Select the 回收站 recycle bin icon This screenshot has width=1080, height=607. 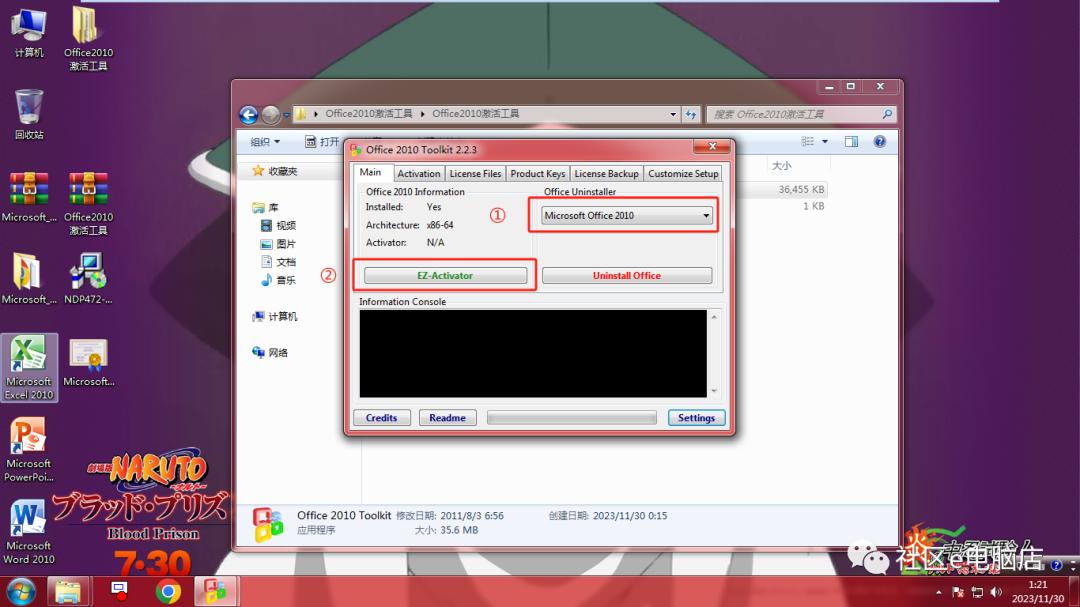click(29, 114)
